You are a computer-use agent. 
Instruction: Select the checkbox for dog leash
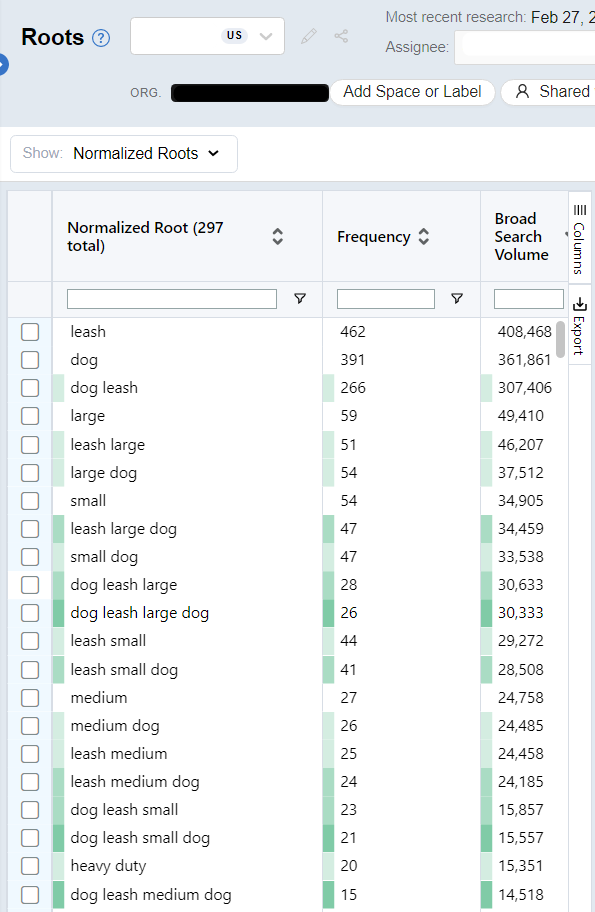[30, 387]
